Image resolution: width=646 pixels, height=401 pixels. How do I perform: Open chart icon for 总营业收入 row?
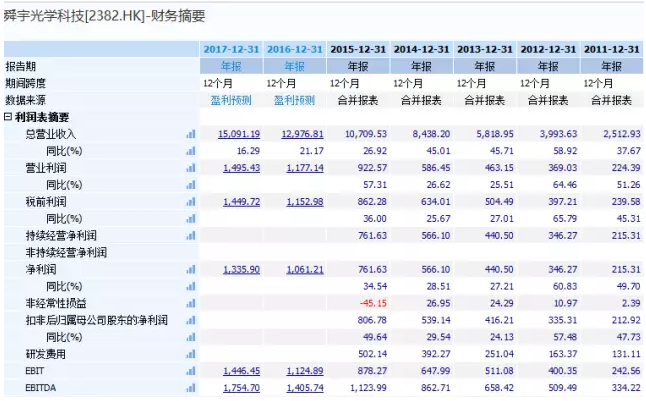pyautogui.click(x=191, y=134)
